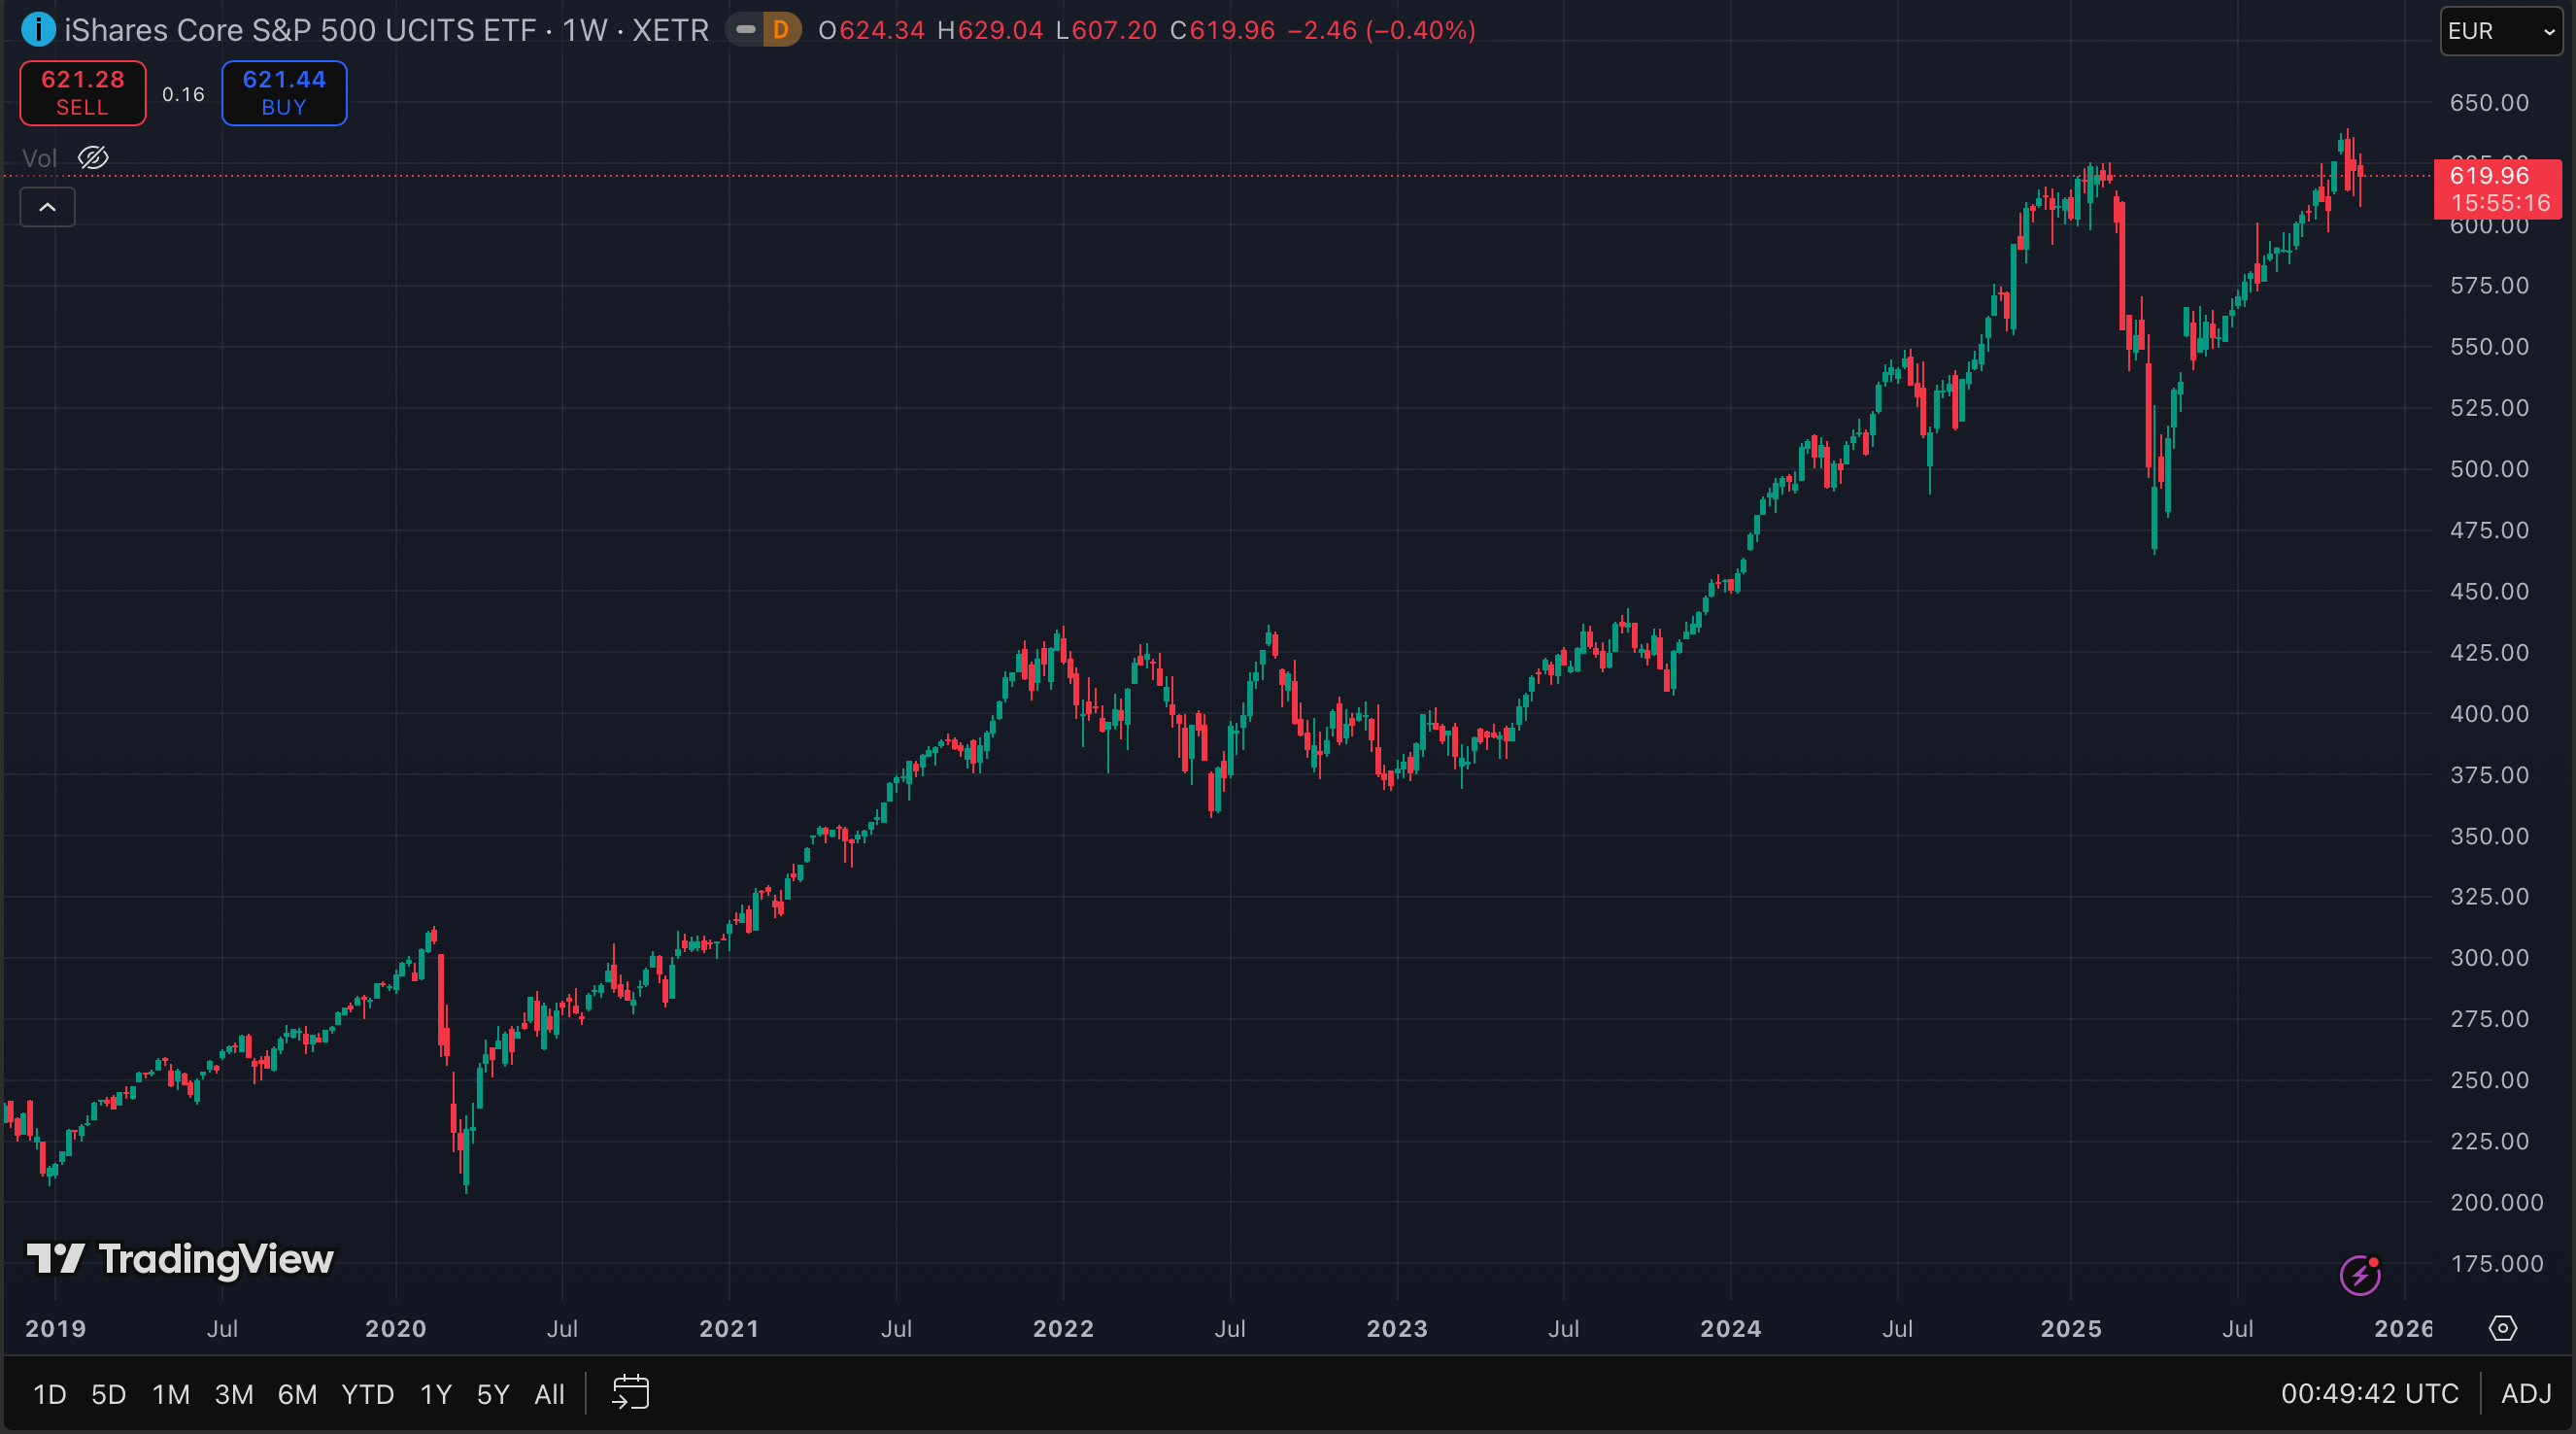This screenshot has height=1434, width=2576.
Task: Click the purple lightning bolt icon
Action: pos(2360,1275)
